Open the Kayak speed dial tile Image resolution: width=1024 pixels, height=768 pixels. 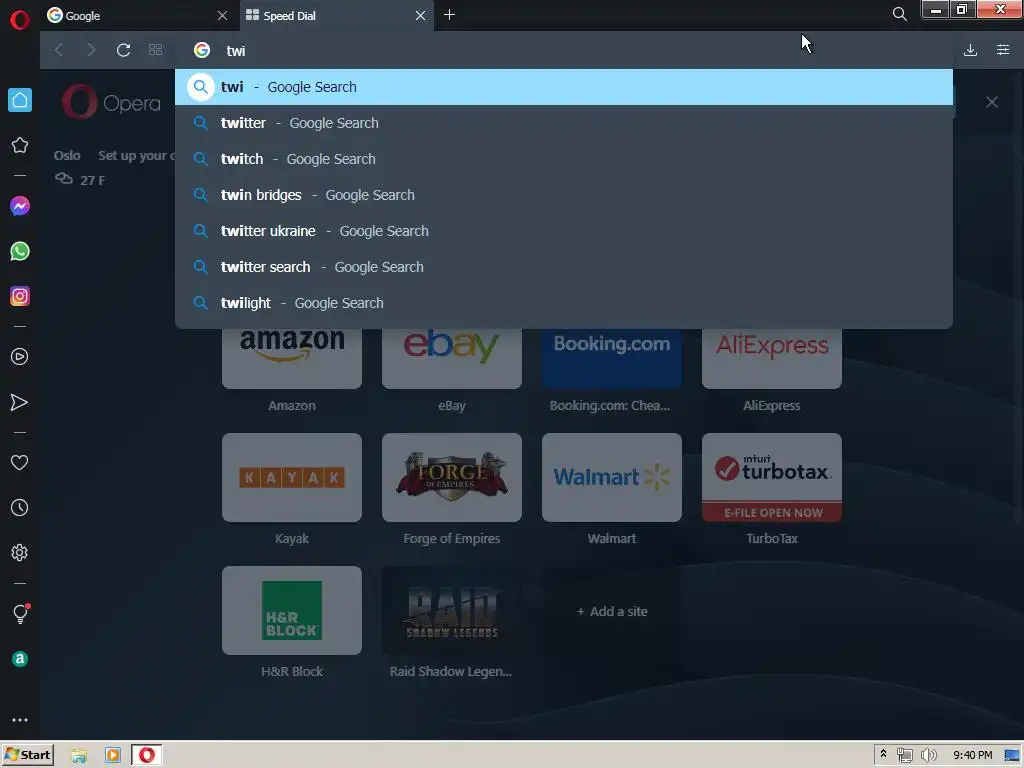tap(292, 477)
